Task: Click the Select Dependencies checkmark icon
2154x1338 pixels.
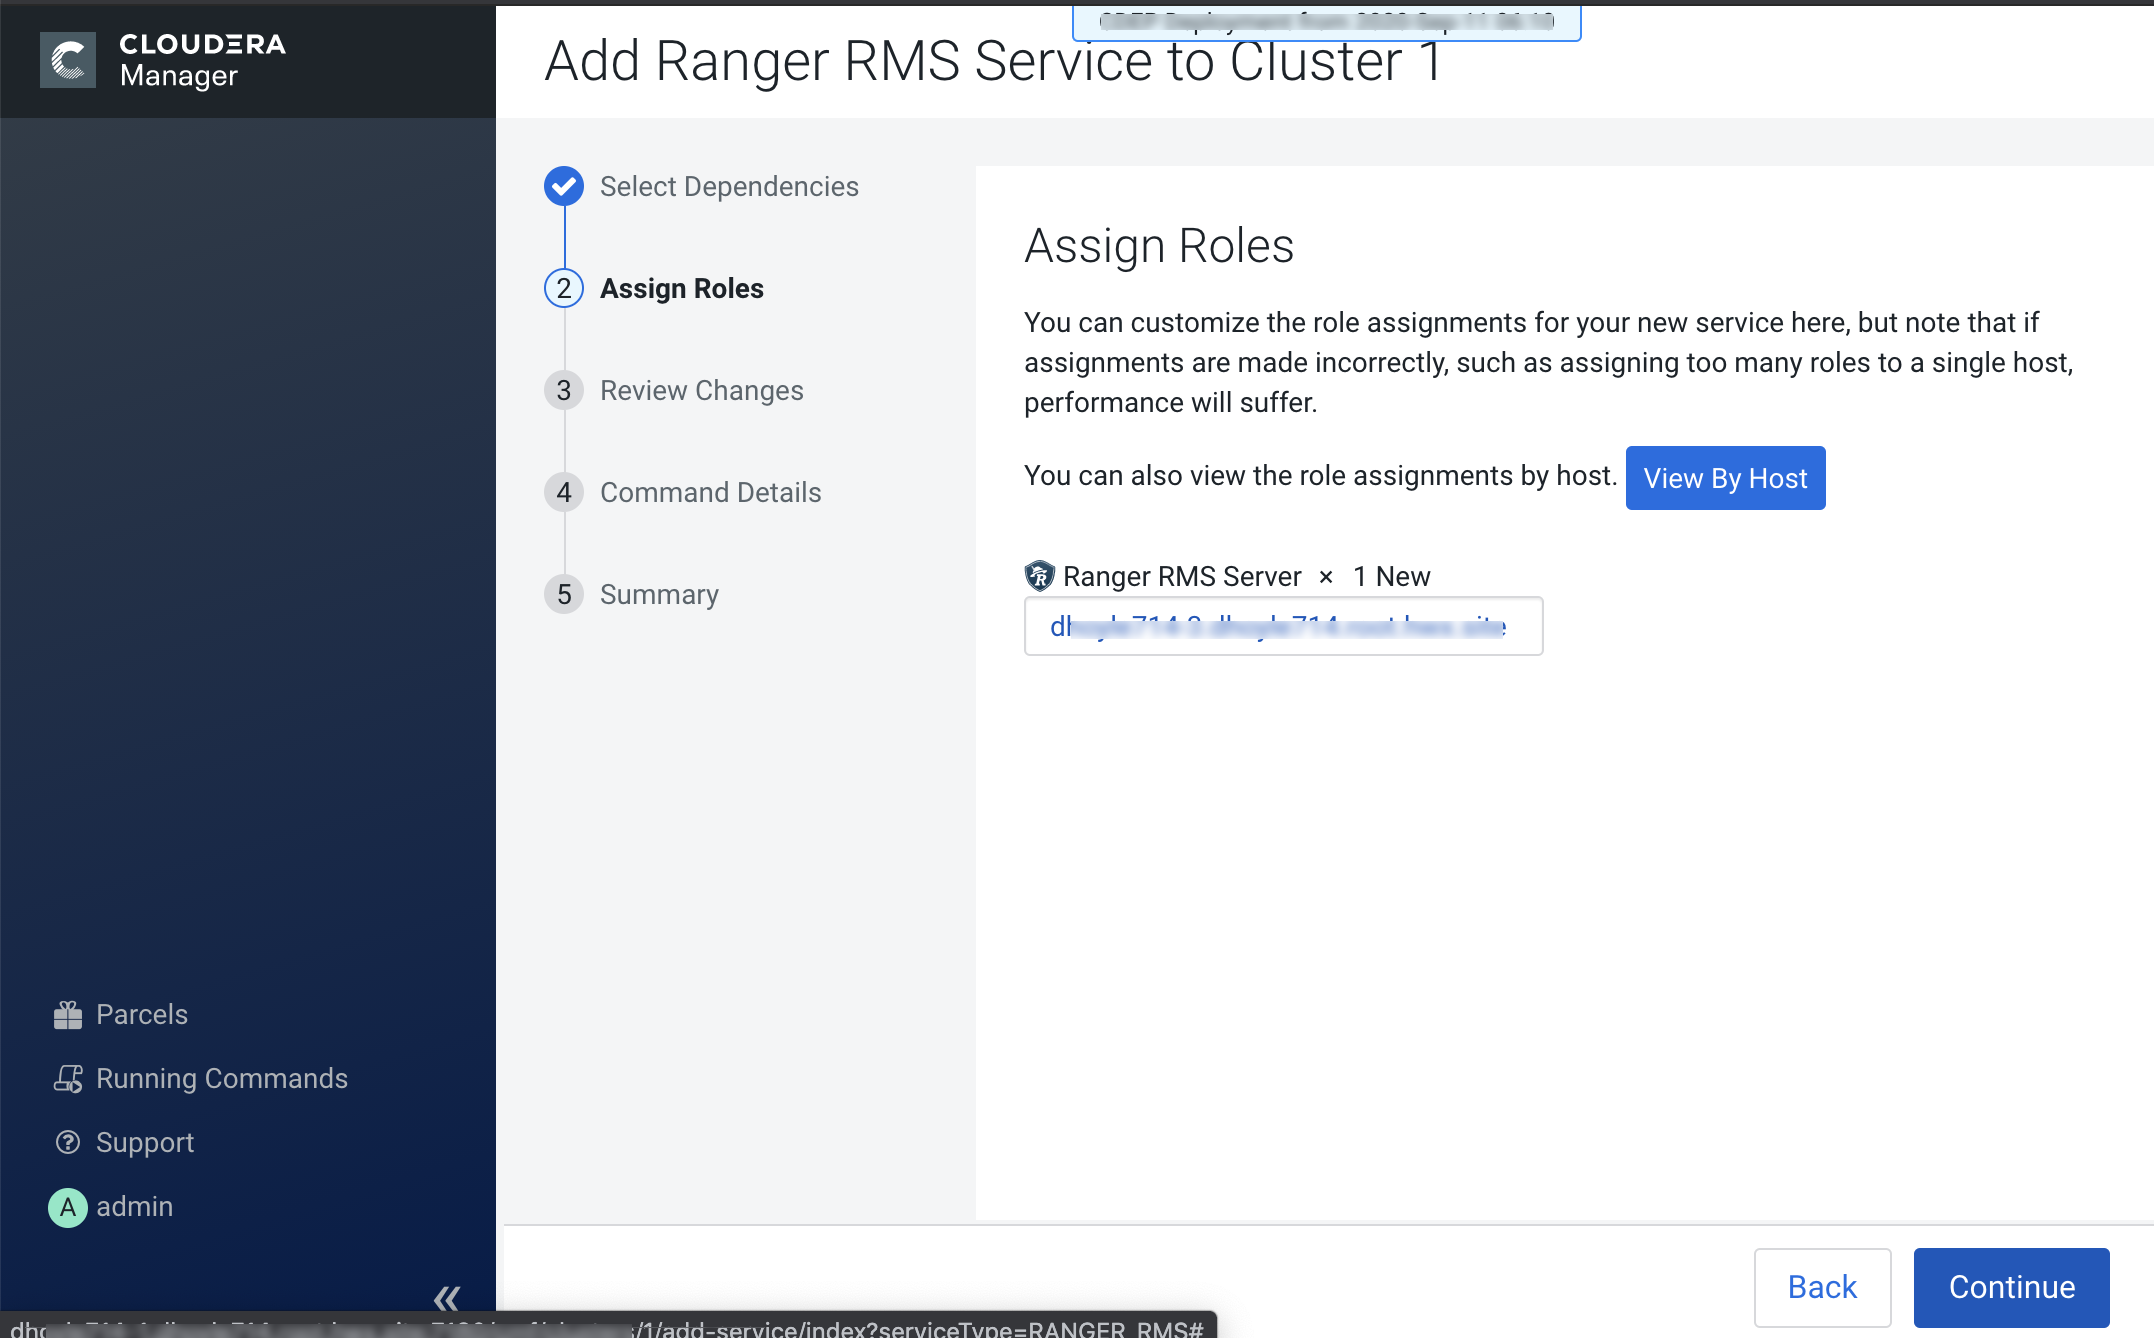Action: coord(564,186)
